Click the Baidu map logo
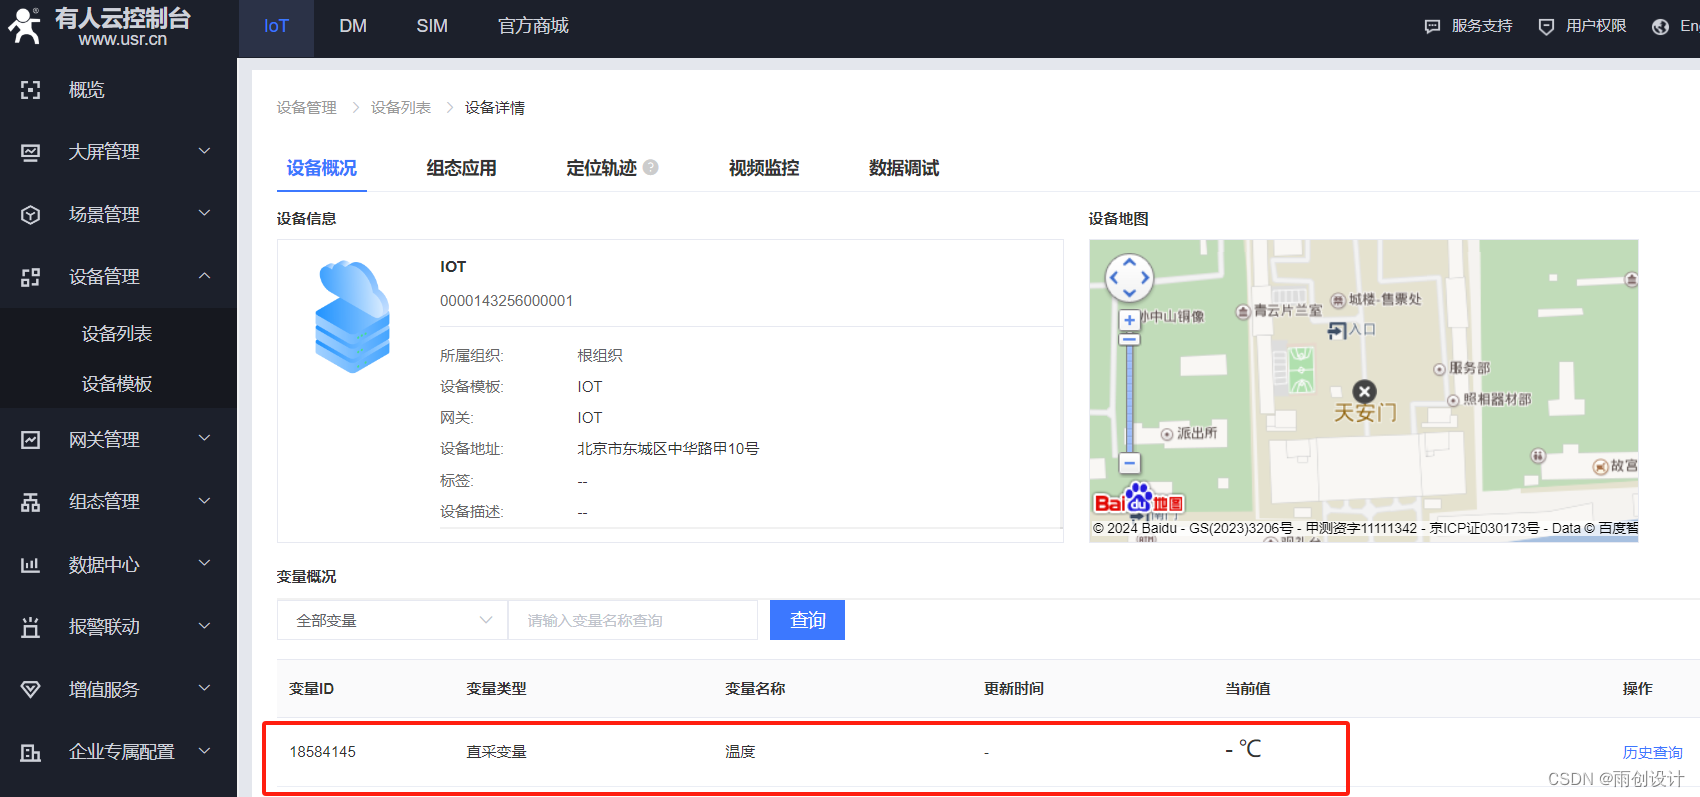The image size is (1700, 797). 1139,499
